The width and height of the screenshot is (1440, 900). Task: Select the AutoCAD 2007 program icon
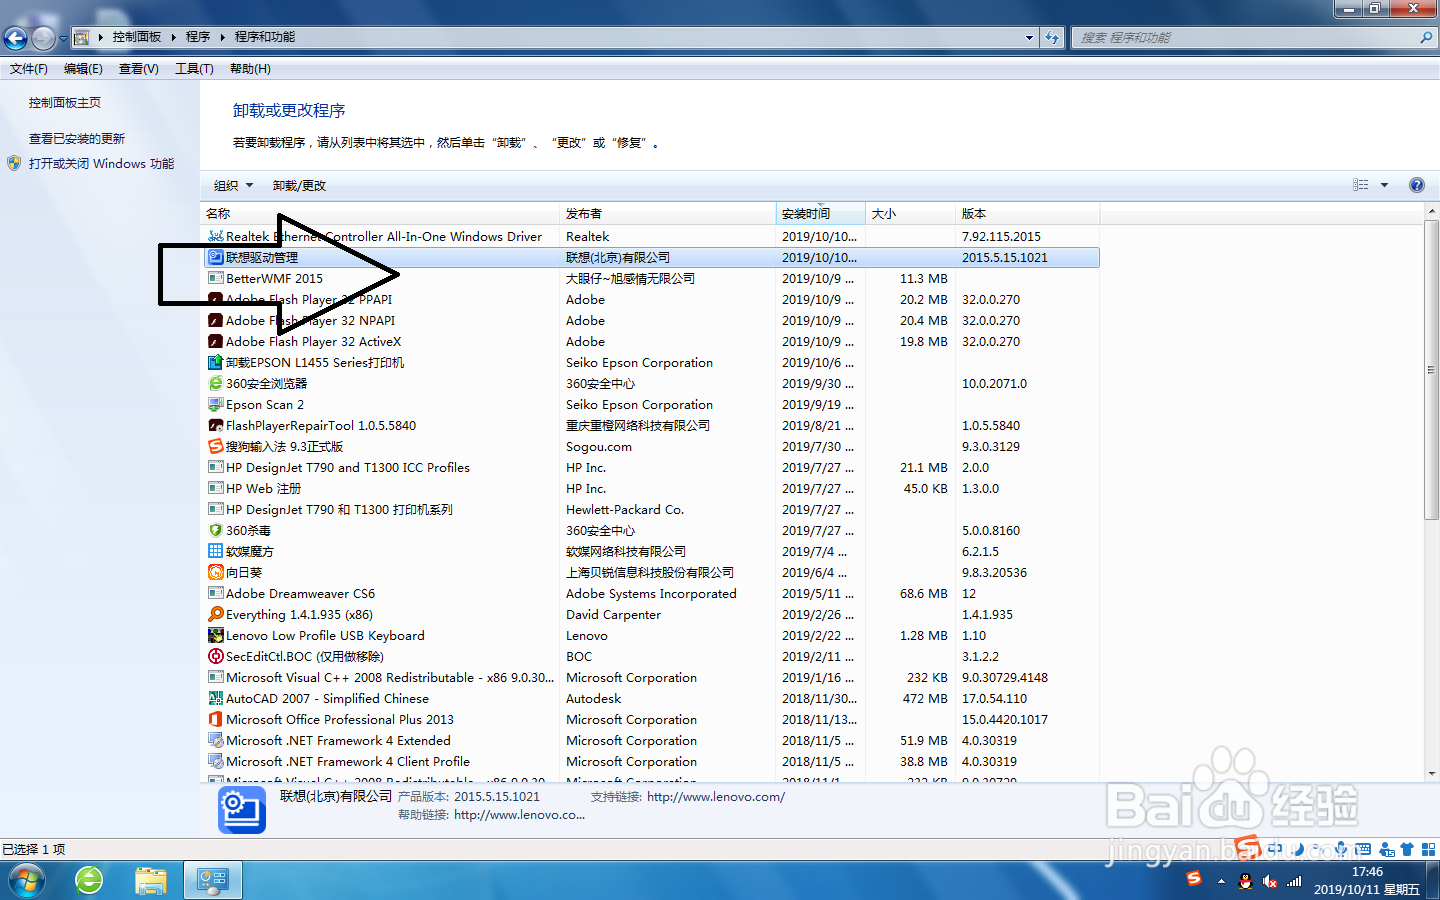(215, 698)
